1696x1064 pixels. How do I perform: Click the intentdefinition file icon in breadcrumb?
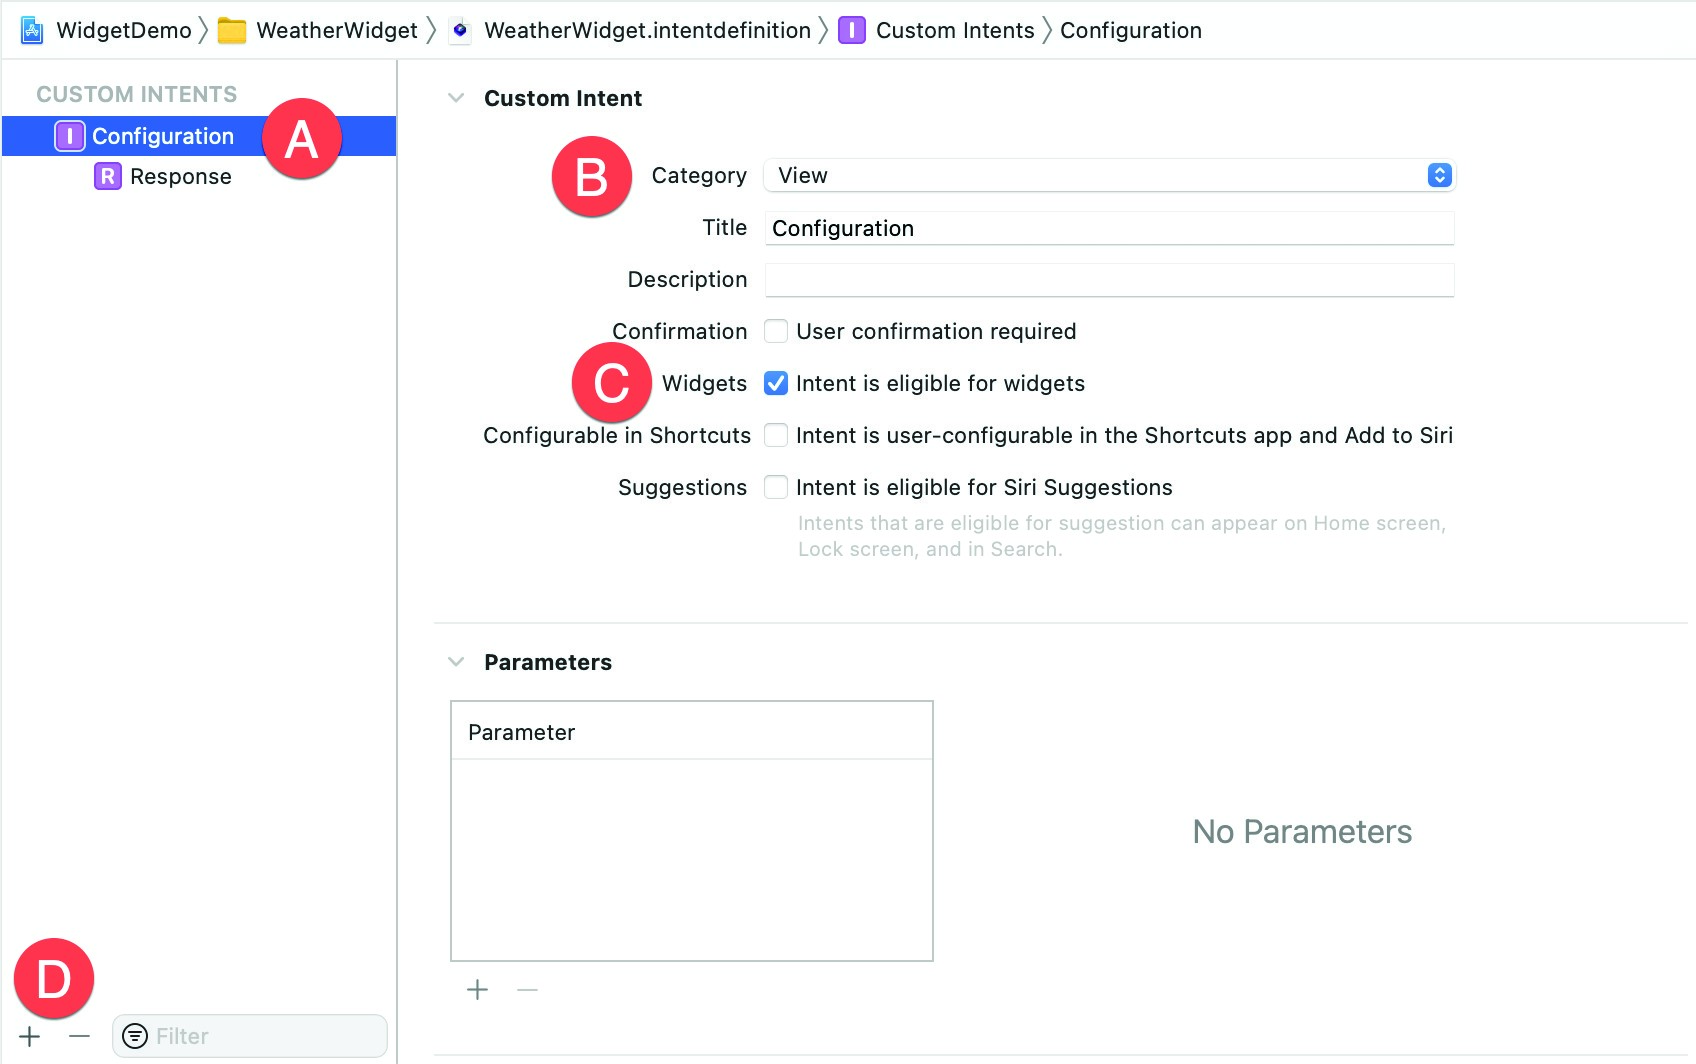[x=460, y=30]
